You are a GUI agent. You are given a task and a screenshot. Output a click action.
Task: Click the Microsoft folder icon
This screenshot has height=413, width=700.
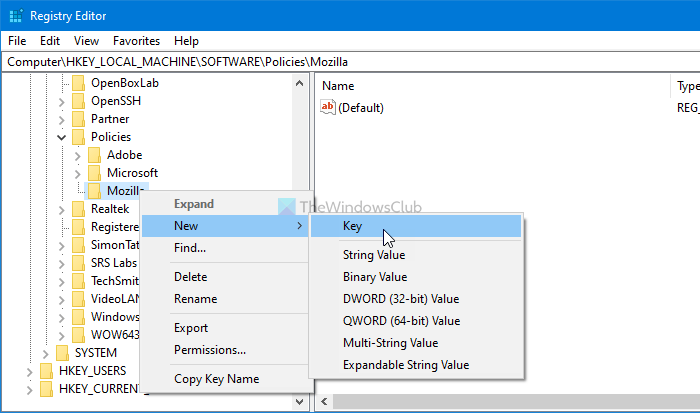point(94,173)
